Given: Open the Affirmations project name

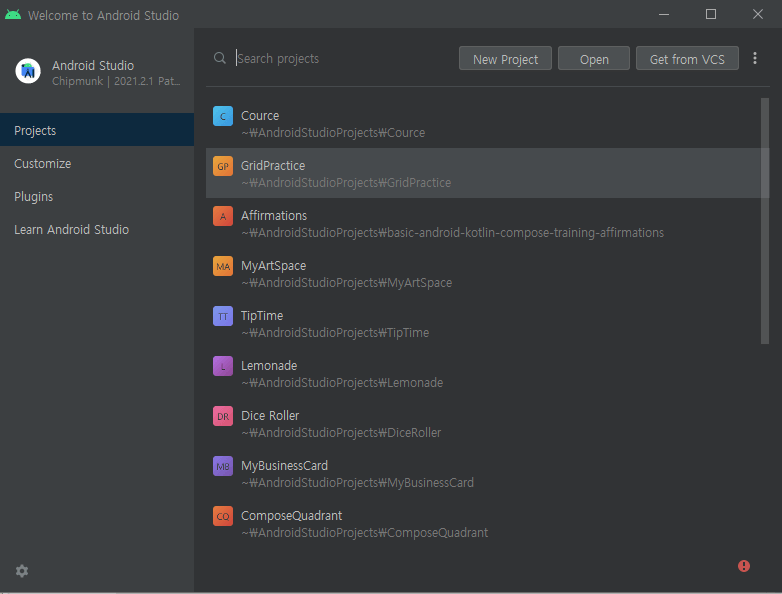Looking at the screenshot, I should 274,215.
